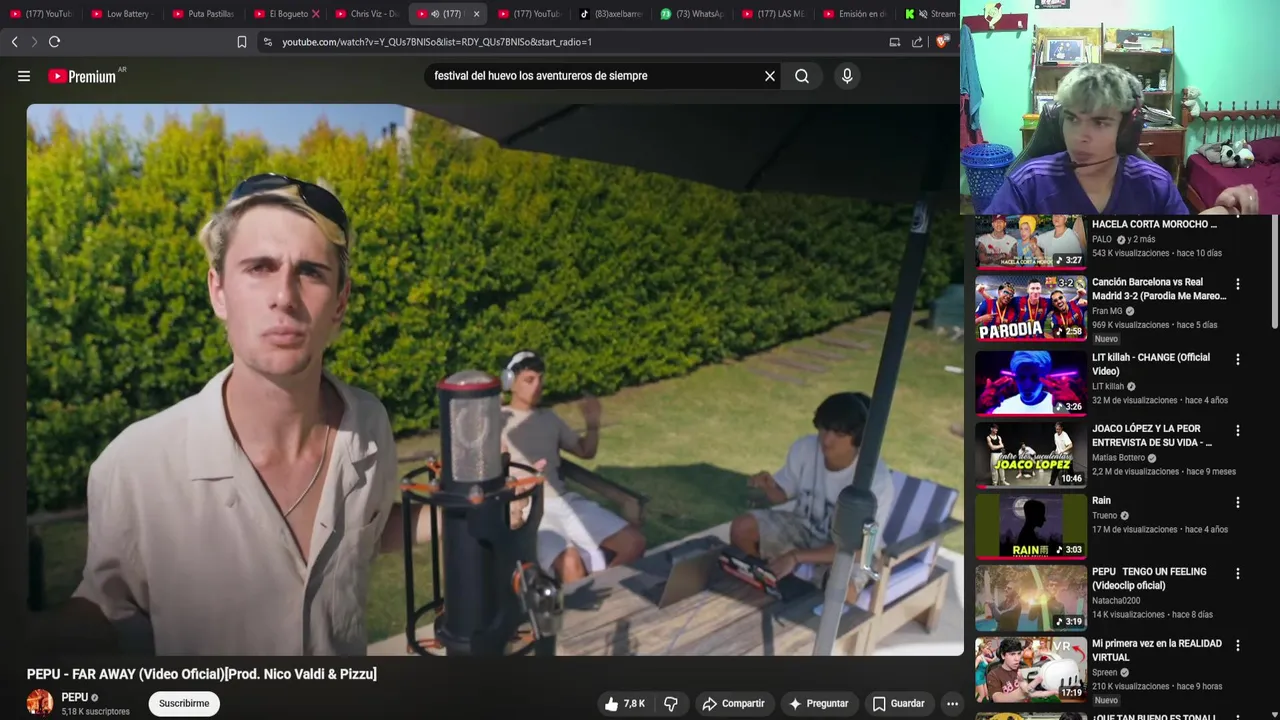Image resolution: width=1280 pixels, height=720 pixels.
Task: Select video title text PEPU - FAR AWAY
Action: click(x=202, y=674)
